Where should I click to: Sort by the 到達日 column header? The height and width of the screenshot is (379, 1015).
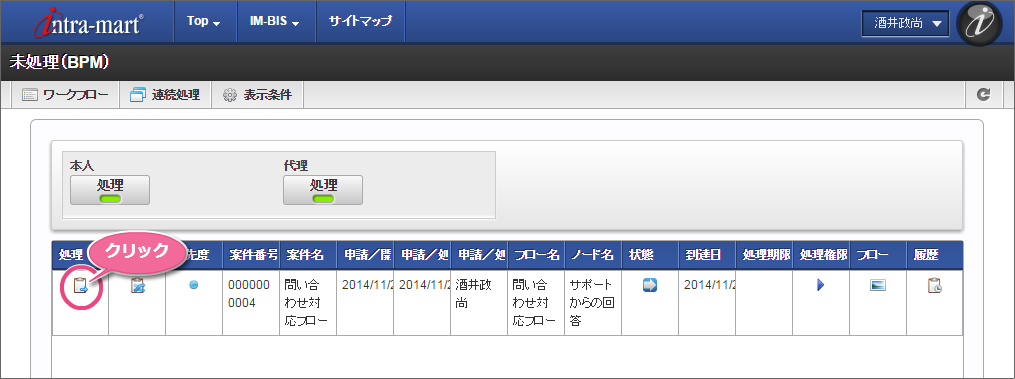[x=707, y=255]
